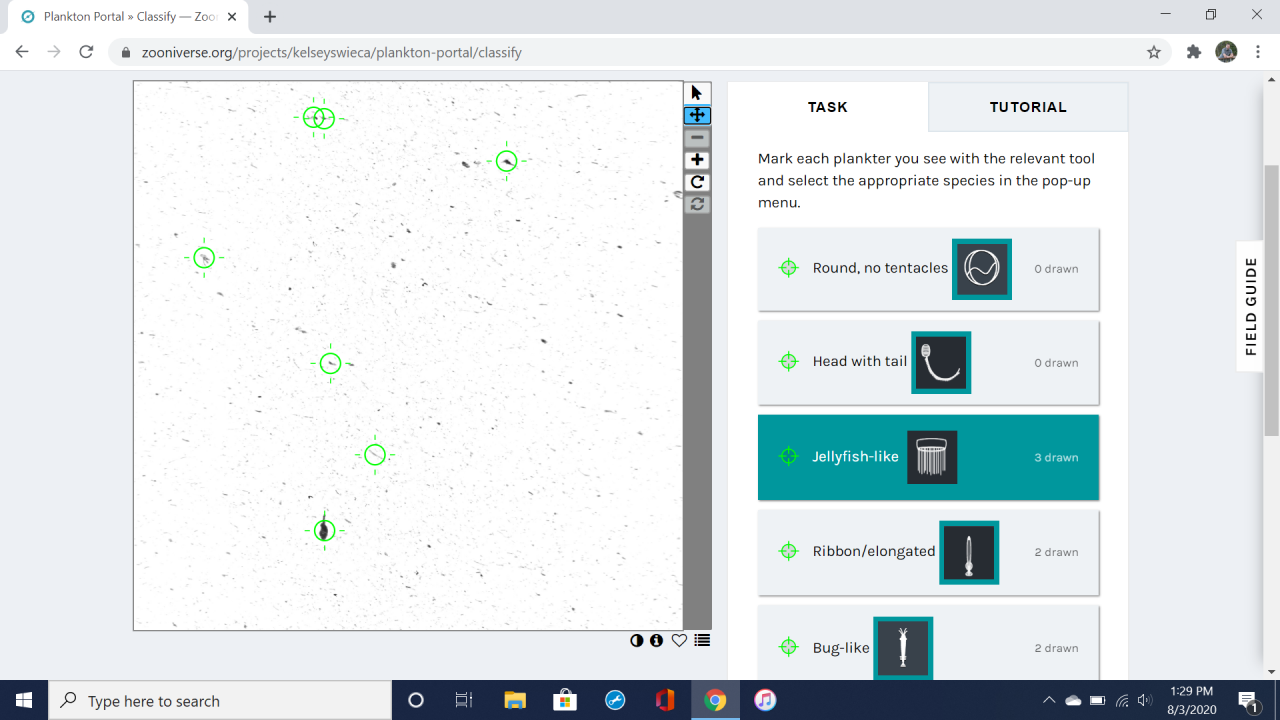Go forward in browser history
The height and width of the screenshot is (720, 1280).
[54, 52]
